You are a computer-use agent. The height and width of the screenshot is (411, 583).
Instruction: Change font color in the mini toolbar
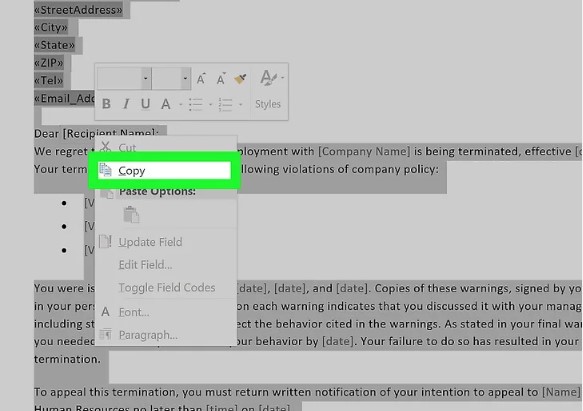pos(166,104)
